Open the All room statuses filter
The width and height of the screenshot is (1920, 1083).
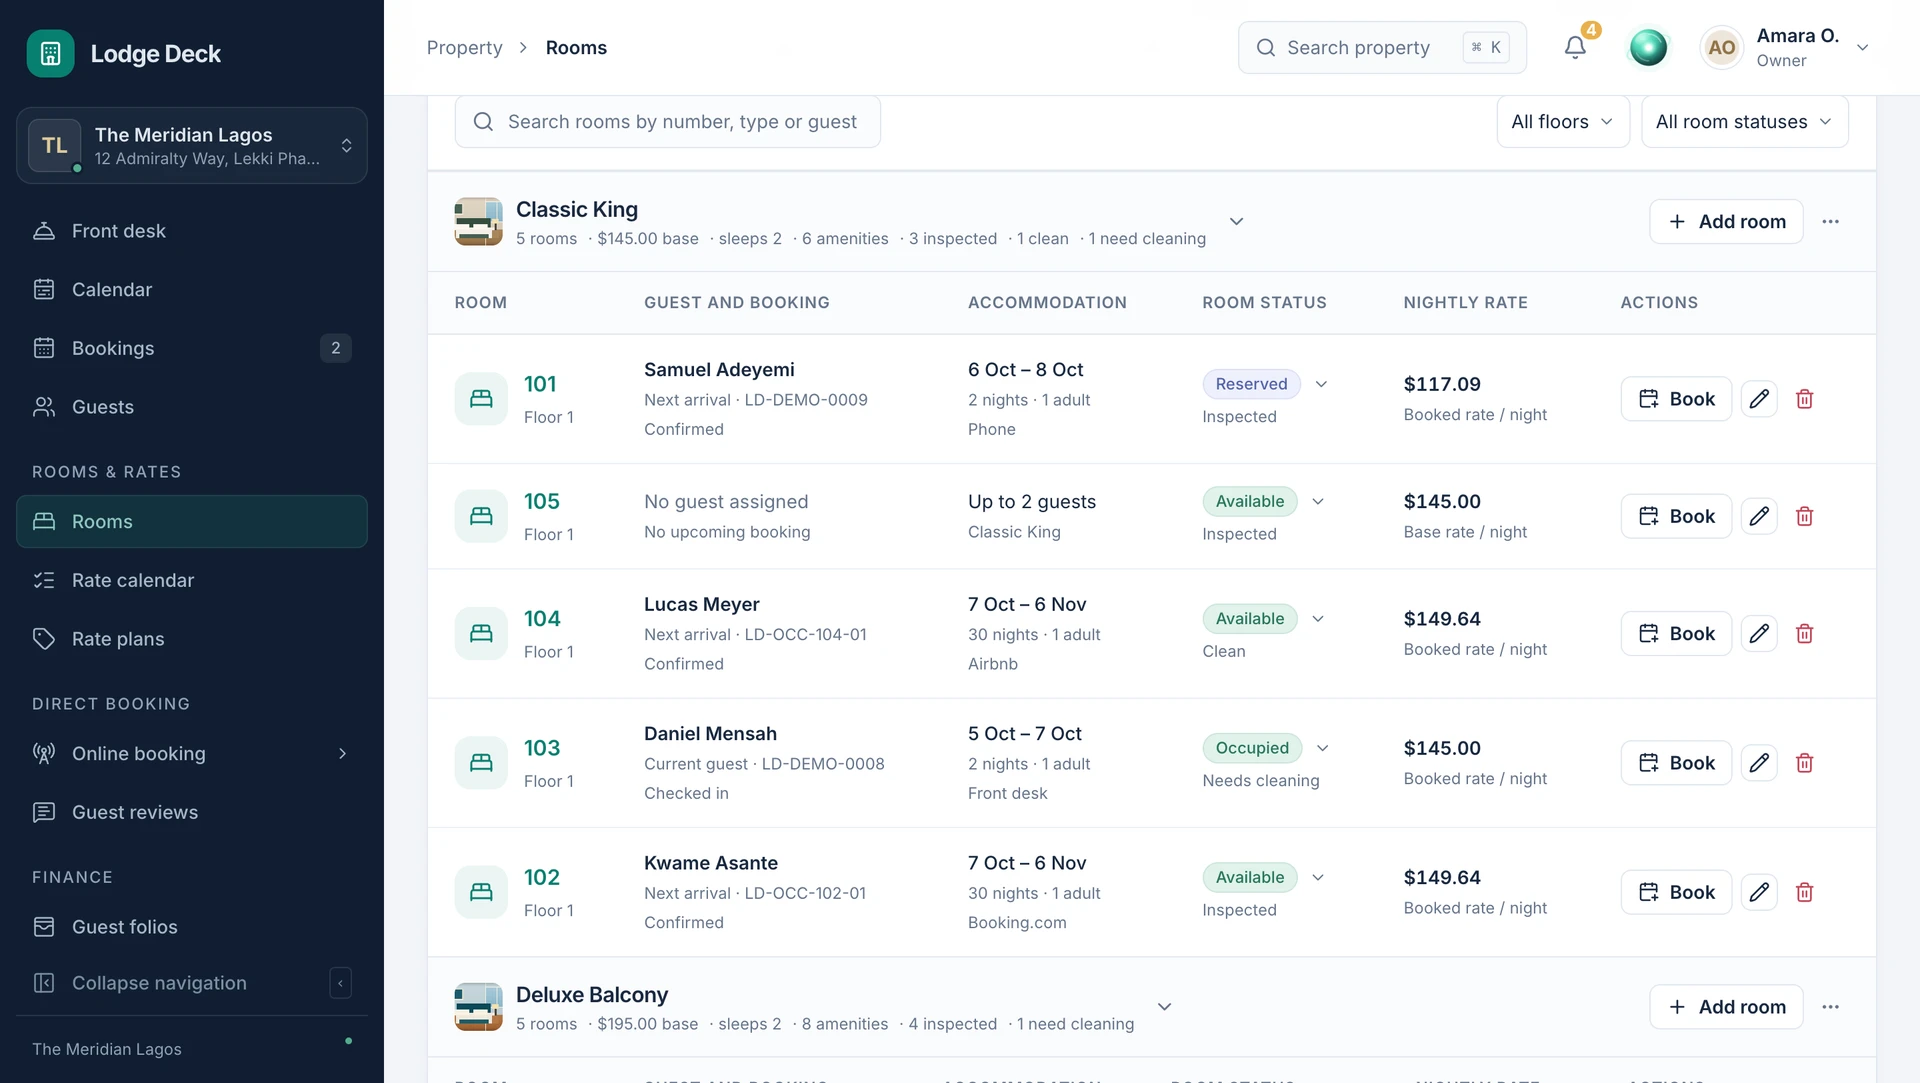point(1744,122)
